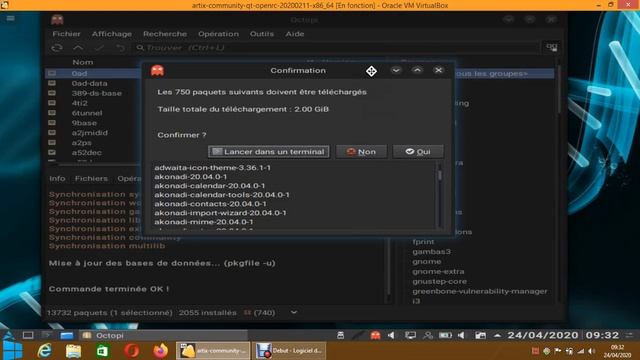The height and width of the screenshot is (360, 640).
Task: Click the Octopi sync database toolbar icon
Action: pos(57,48)
